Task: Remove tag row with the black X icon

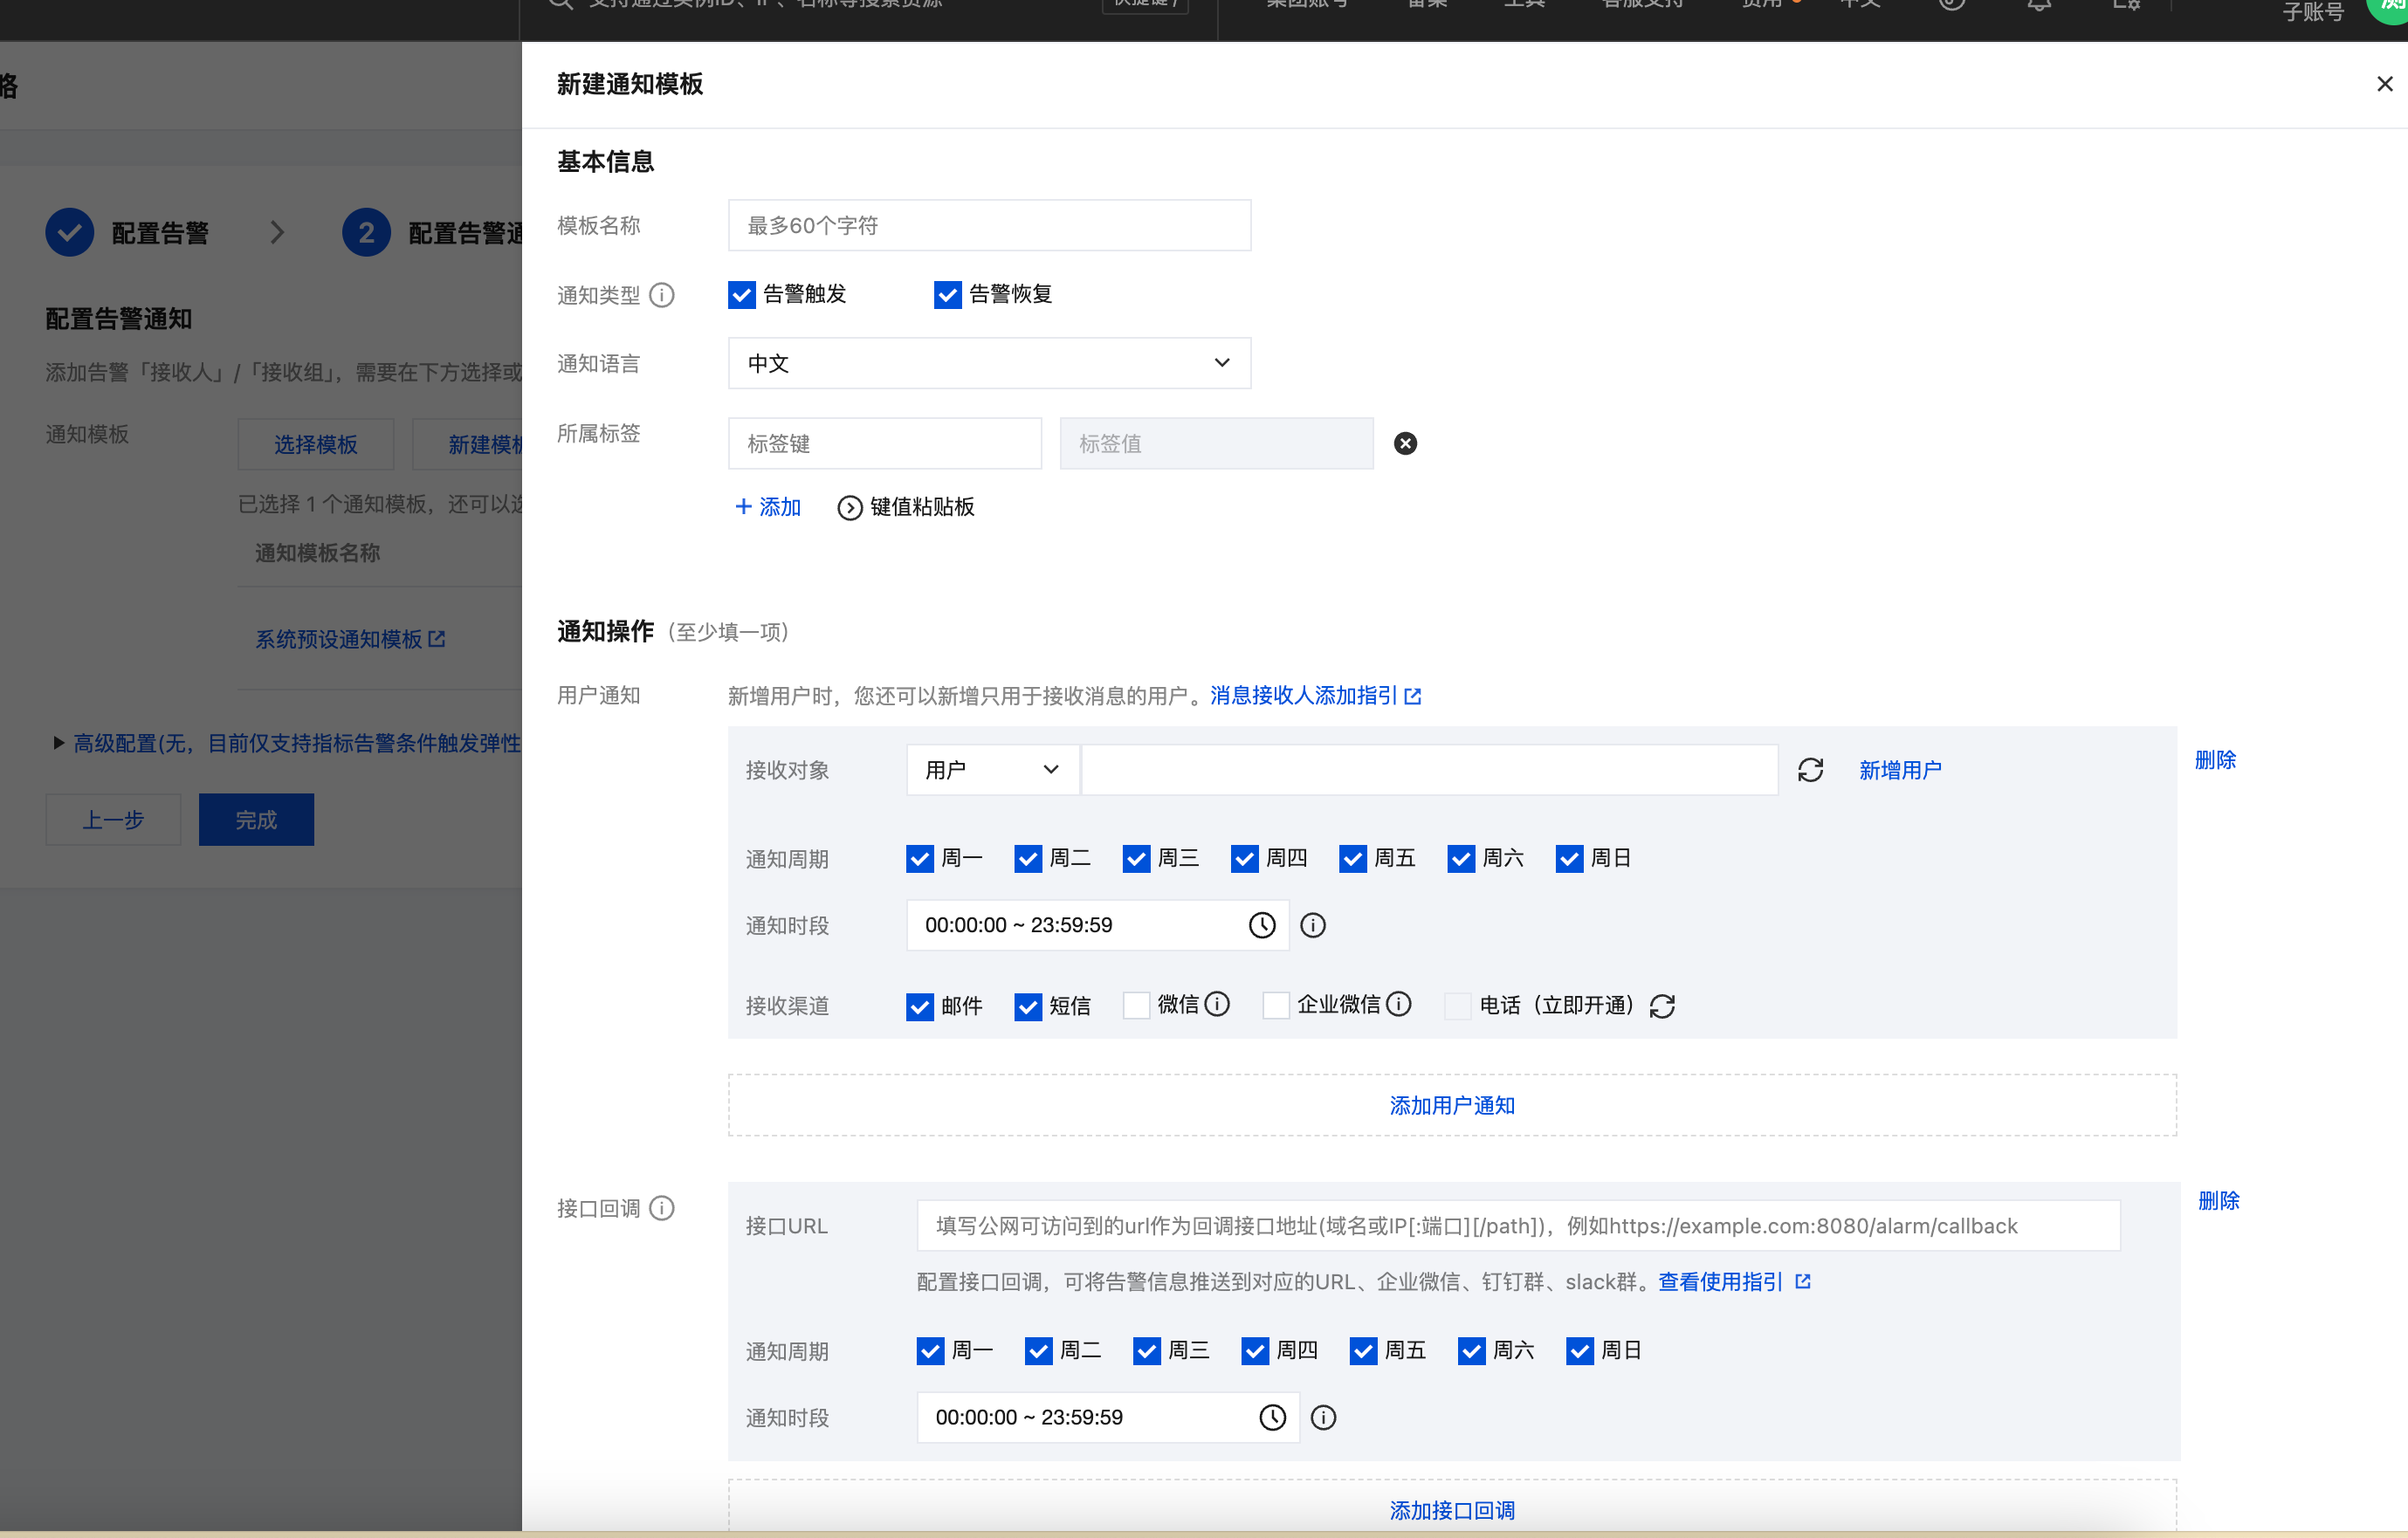Action: 1405,443
